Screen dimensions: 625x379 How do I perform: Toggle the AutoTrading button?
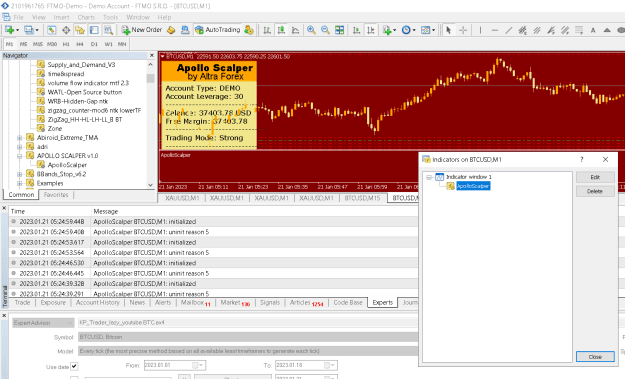[218, 30]
